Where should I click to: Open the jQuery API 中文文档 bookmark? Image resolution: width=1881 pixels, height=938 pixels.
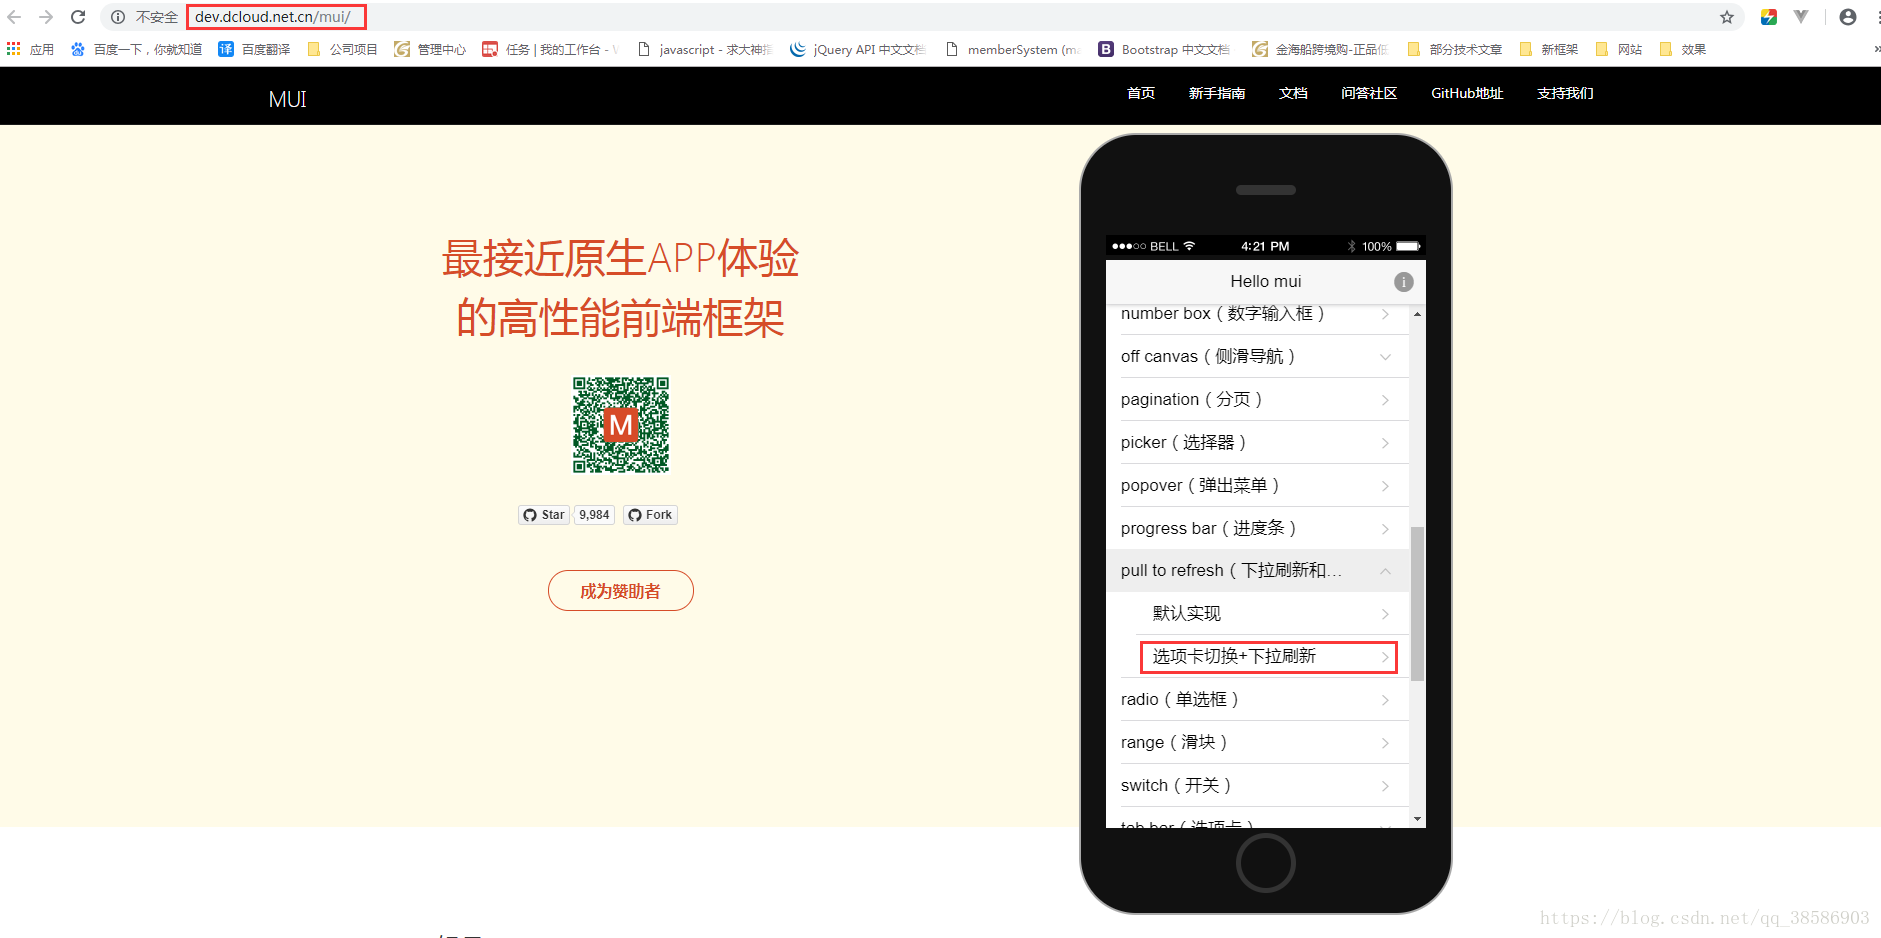click(x=858, y=49)
